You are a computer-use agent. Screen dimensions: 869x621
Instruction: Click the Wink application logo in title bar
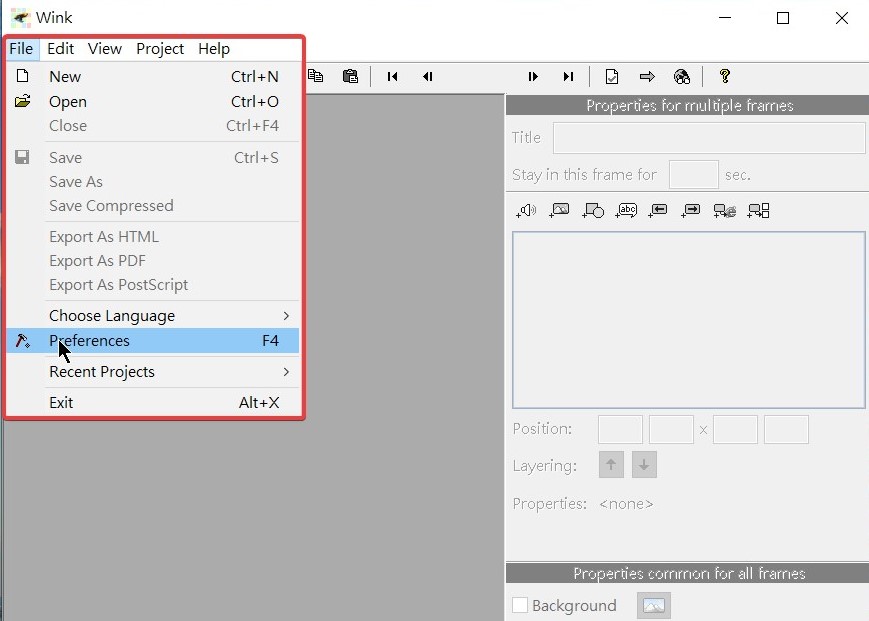pos(21,18)
